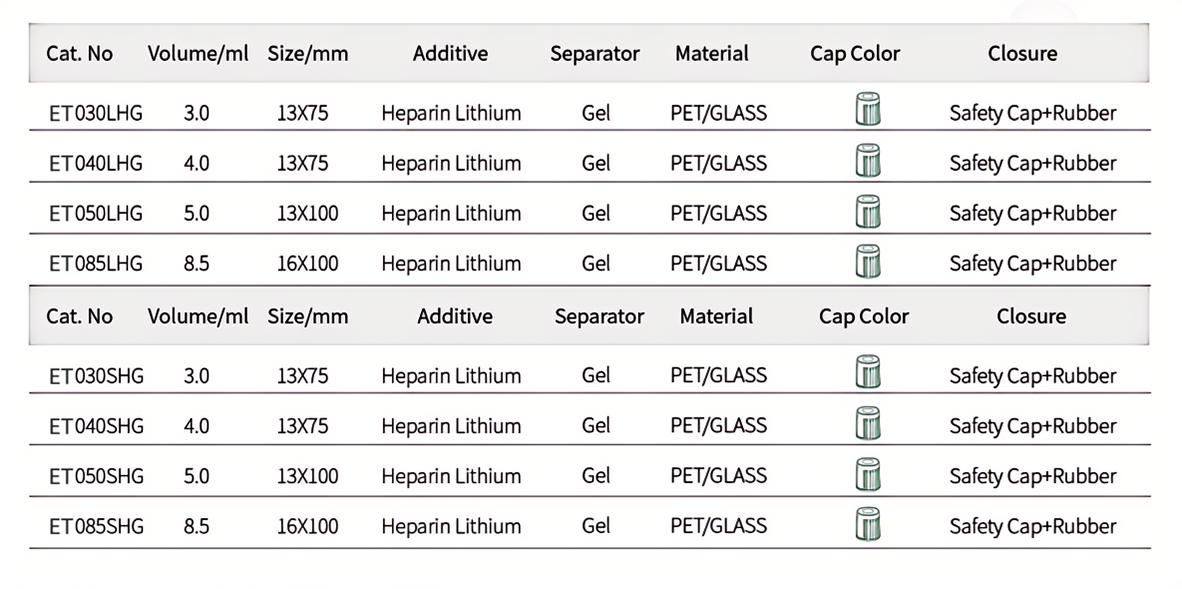1182x589 pixels.
Task: Click the green cap icon for ET040SHG
Action: click(x=868, y=423)
